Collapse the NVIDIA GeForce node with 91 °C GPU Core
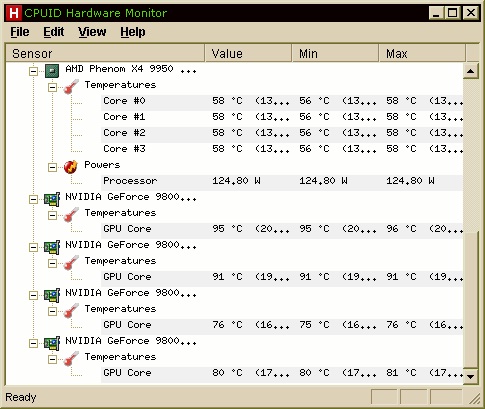The image size is (485, 409). pos(33,247)
